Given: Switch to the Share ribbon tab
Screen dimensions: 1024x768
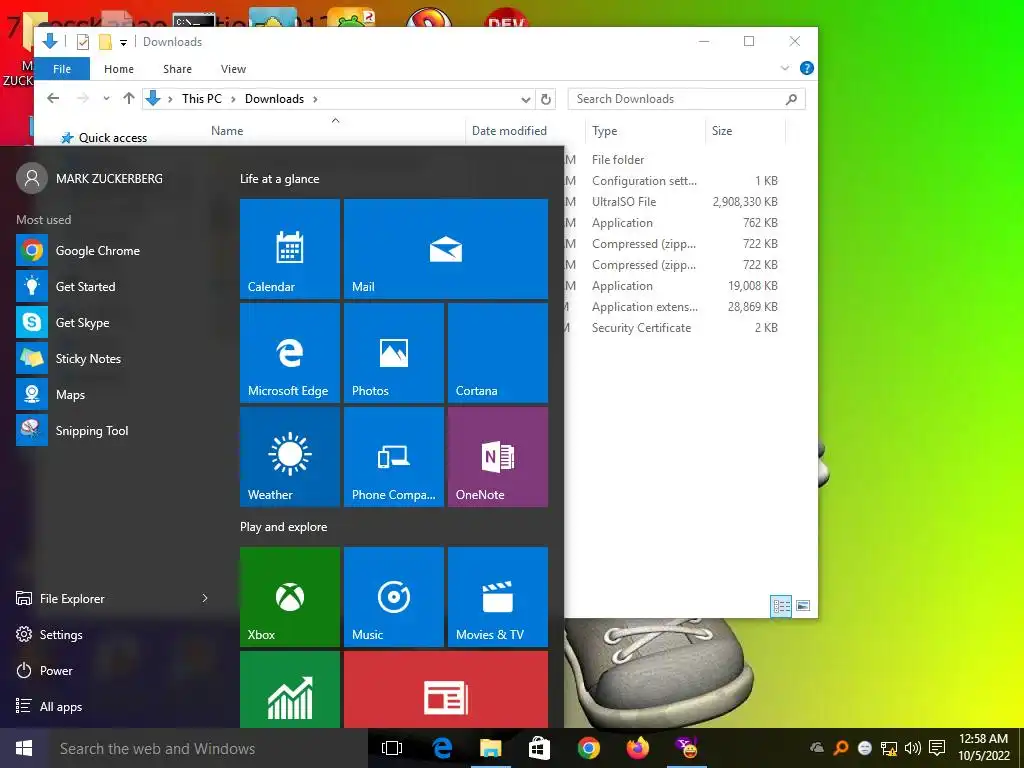Looking at the screenshot, I should click(x=178, y=69).
